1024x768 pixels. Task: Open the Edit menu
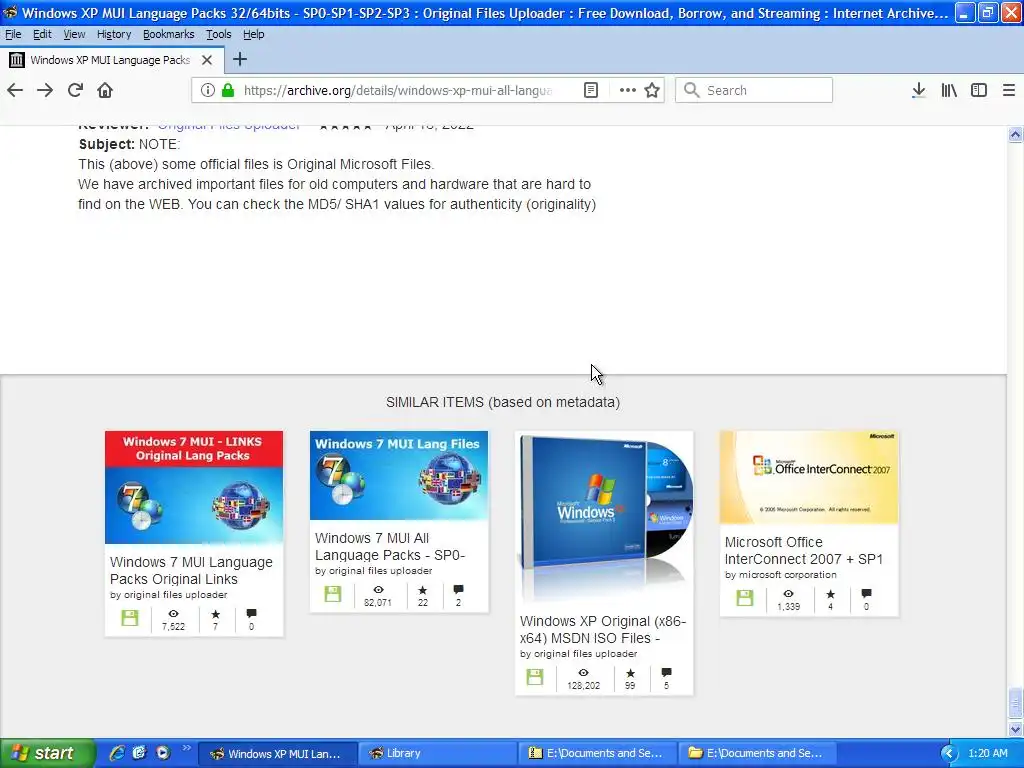coord(42,34)
